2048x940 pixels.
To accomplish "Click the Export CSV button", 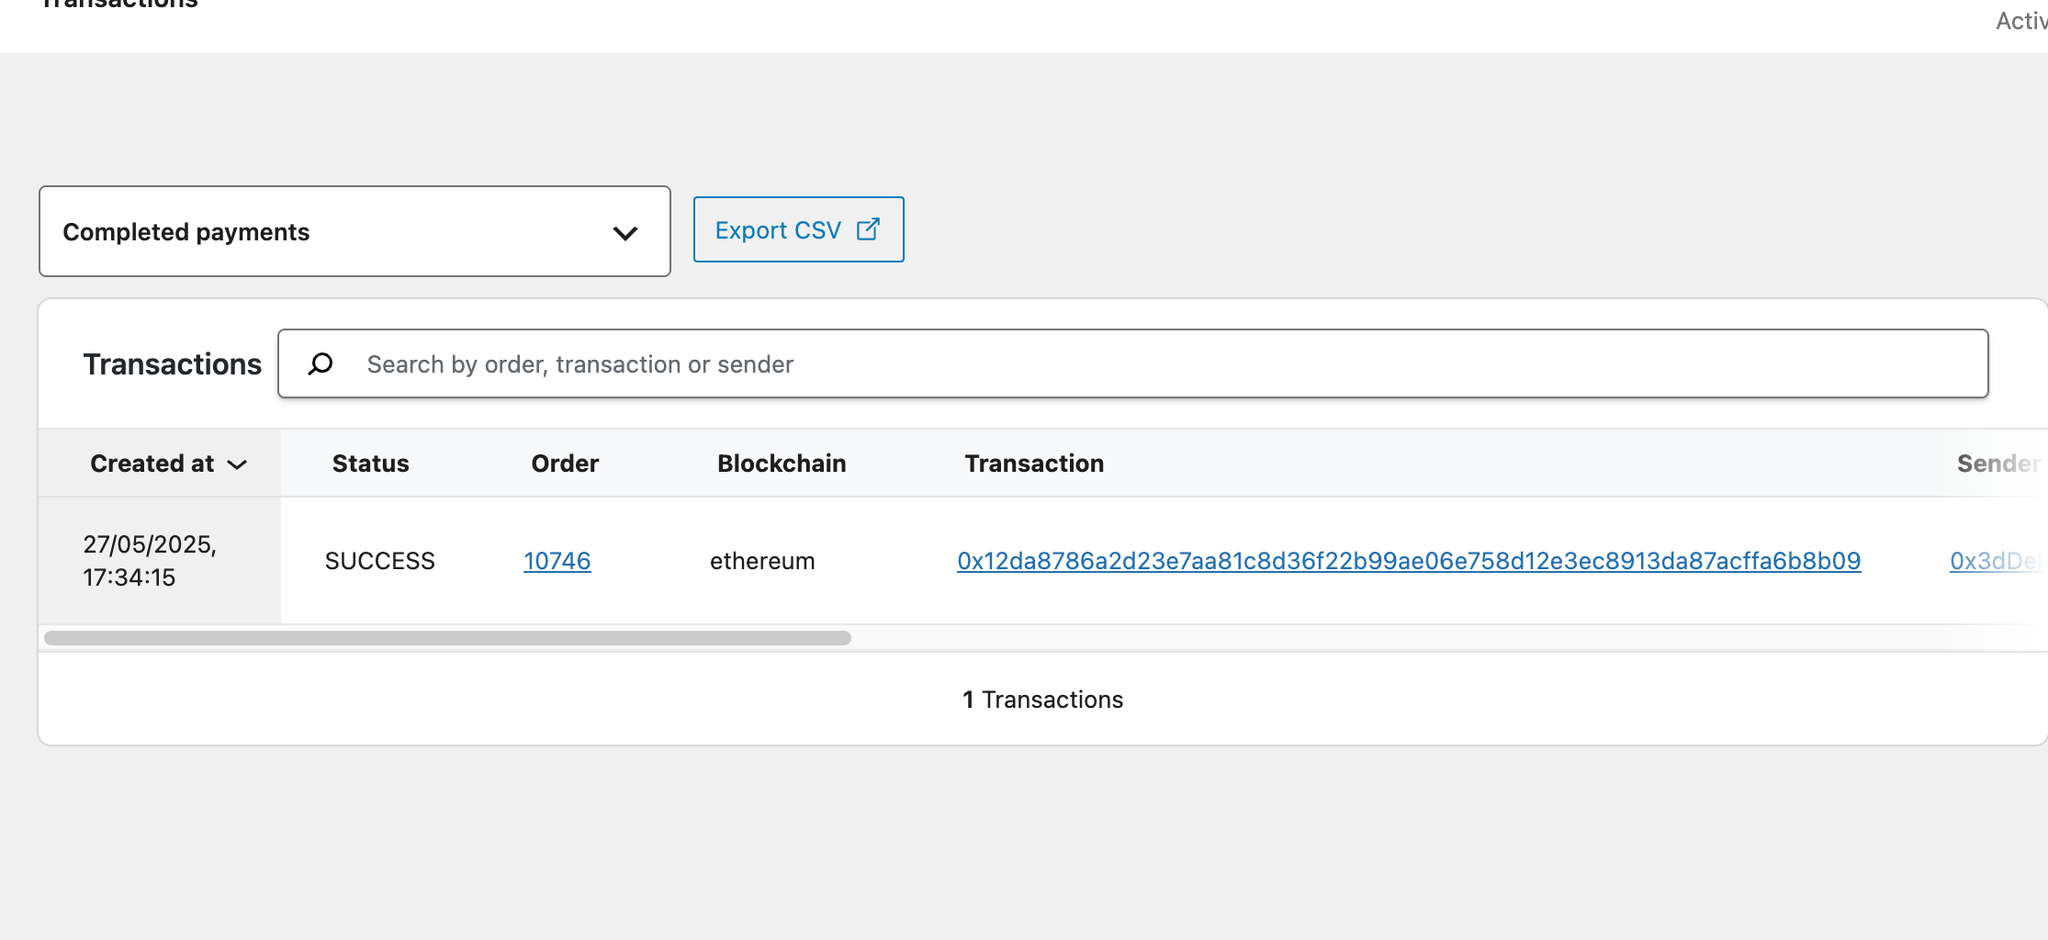I will 797,230.
